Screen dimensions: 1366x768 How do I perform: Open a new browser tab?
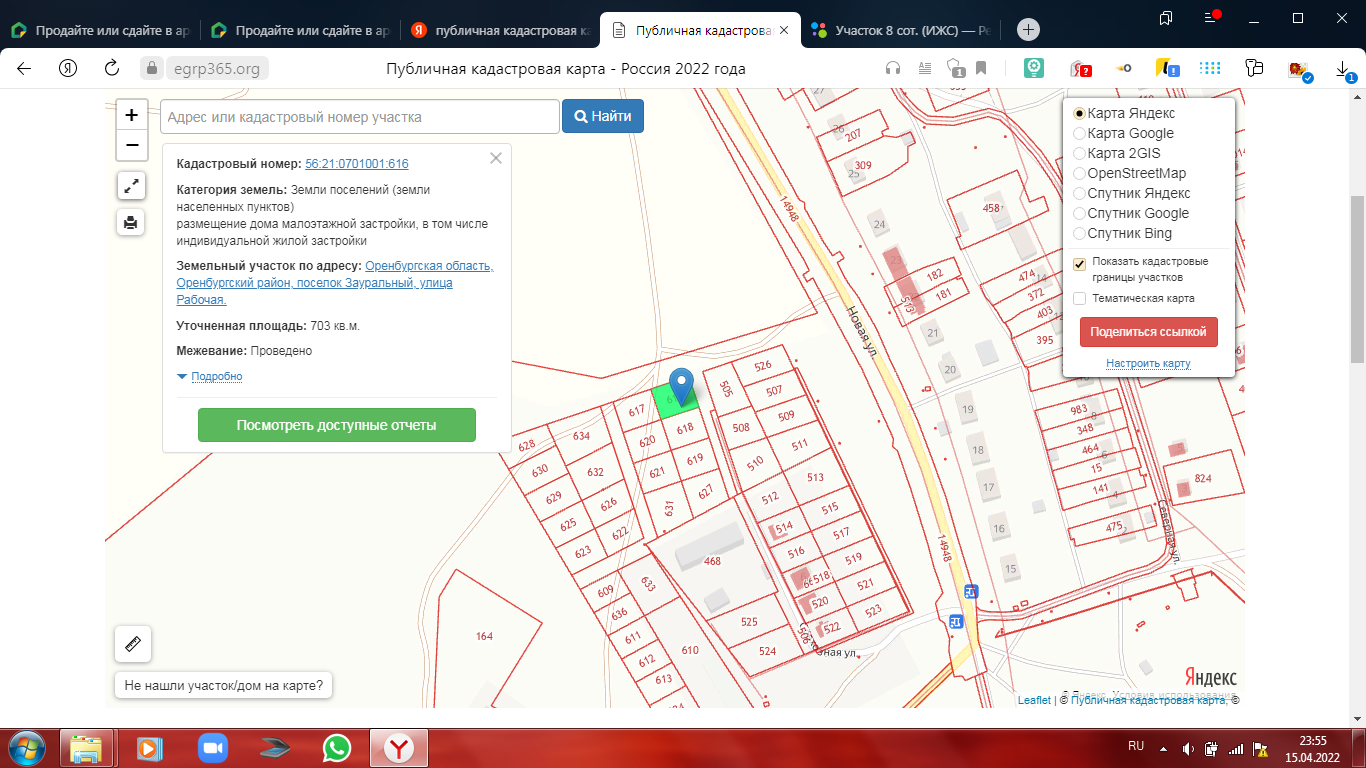click(x=1028, y=30)
